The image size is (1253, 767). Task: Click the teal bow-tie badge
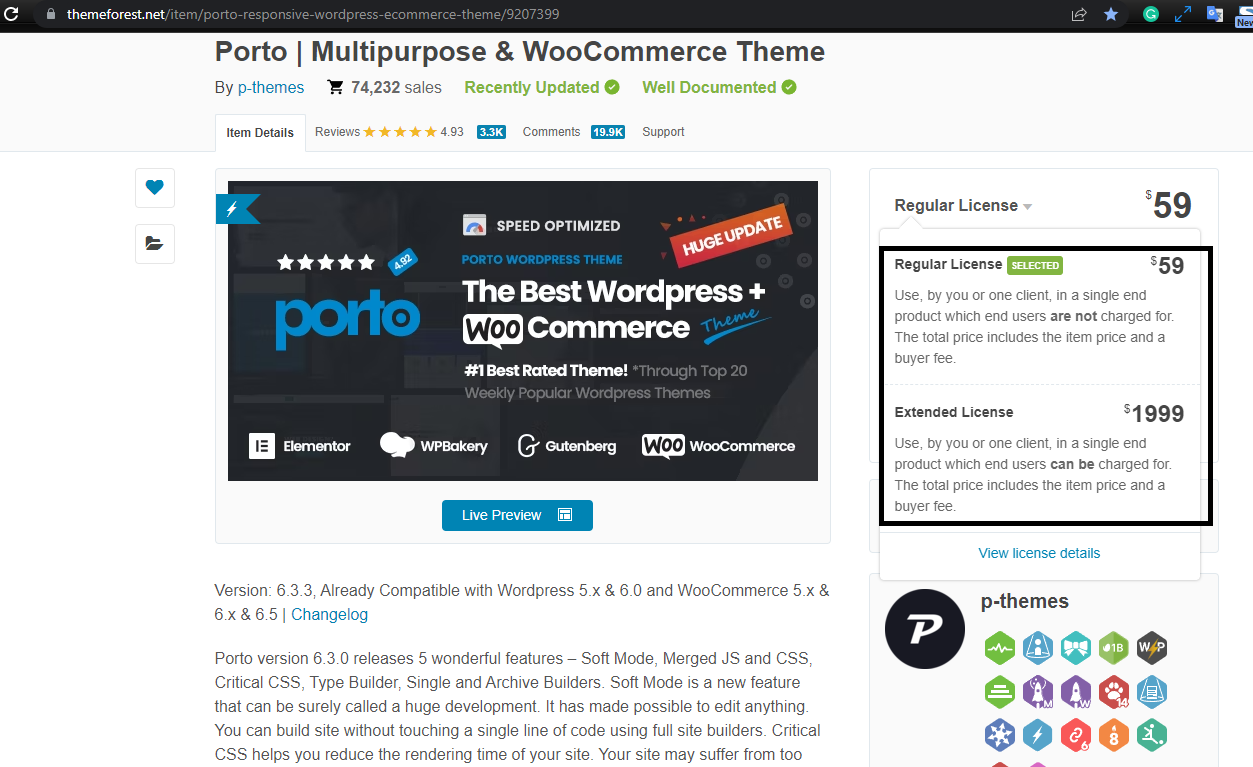click(x=1076, y=648)
